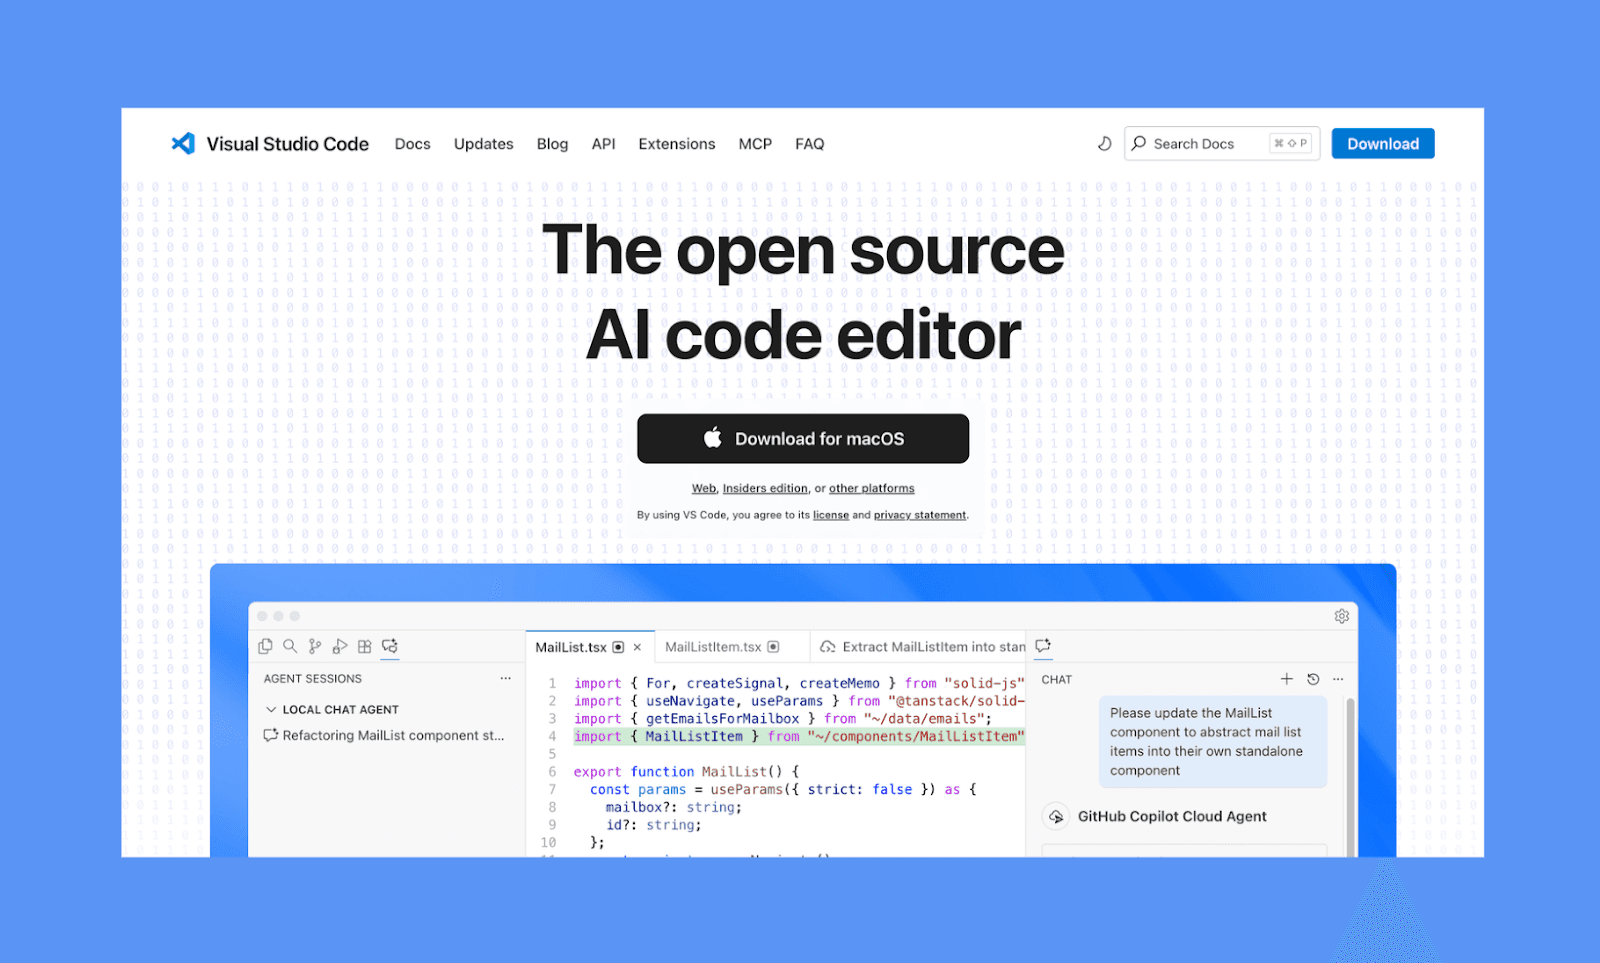The width and height of the screenshot is (1600, 963).
Task: Click the chat panel vertical scrollbar
Action: [x=1350, y=777]
